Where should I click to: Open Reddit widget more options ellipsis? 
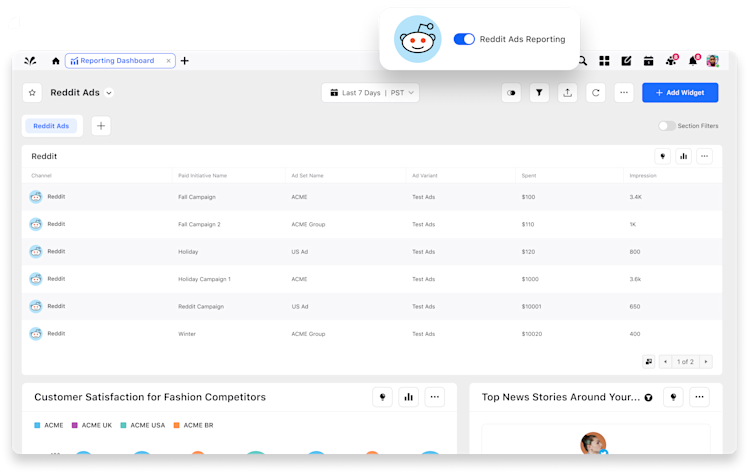coord(705,156)
